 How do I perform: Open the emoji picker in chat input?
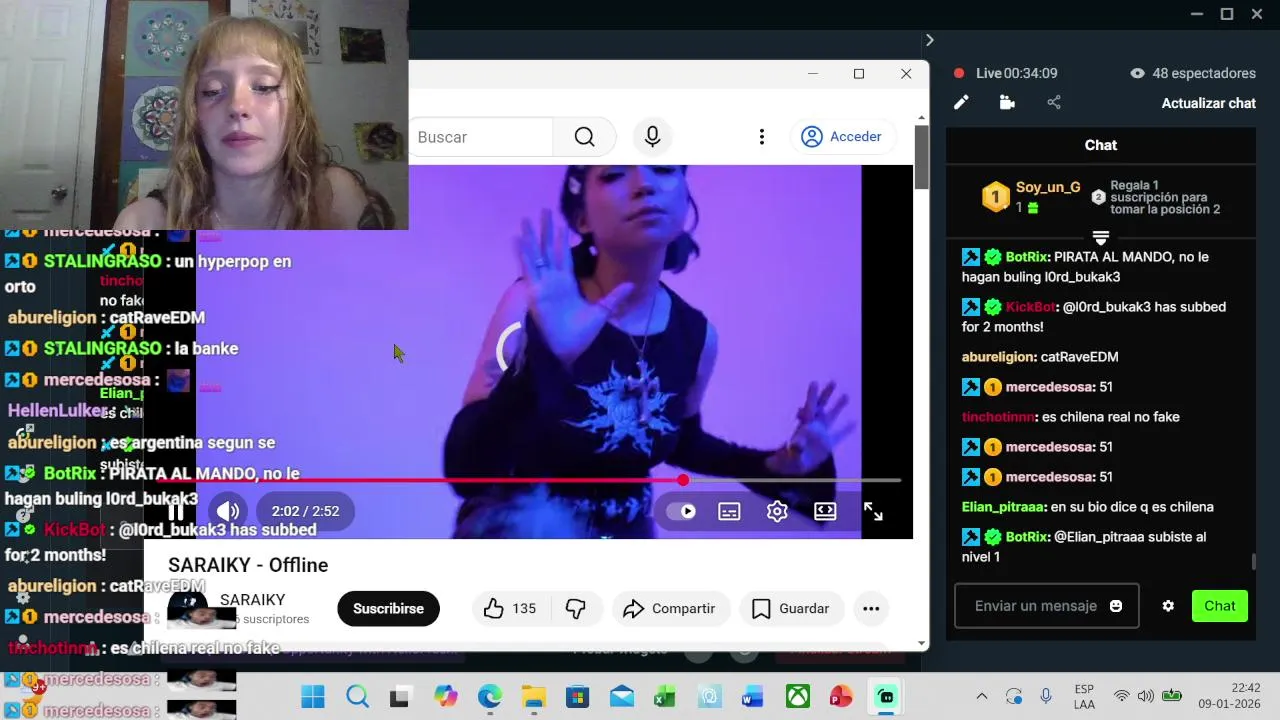click(x=1116, y=606)
